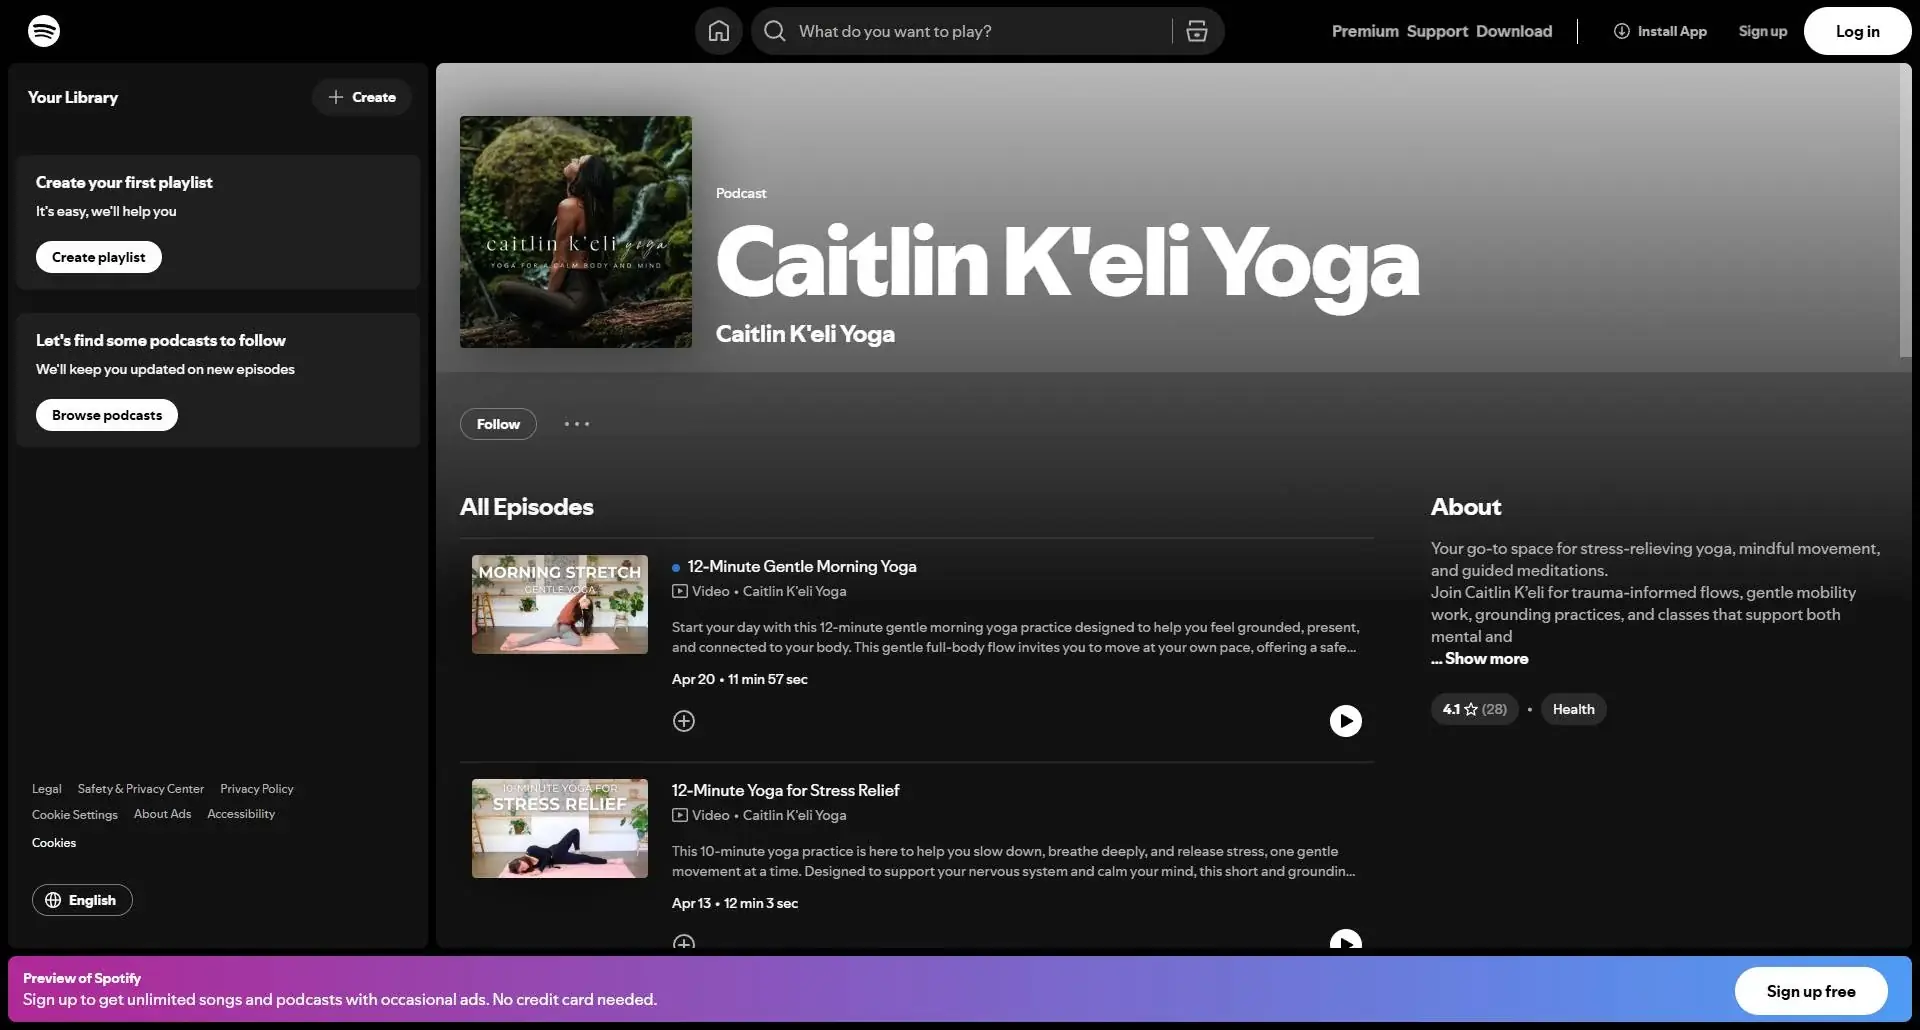Open the three-dot more options menu

(x=577, y=424)
